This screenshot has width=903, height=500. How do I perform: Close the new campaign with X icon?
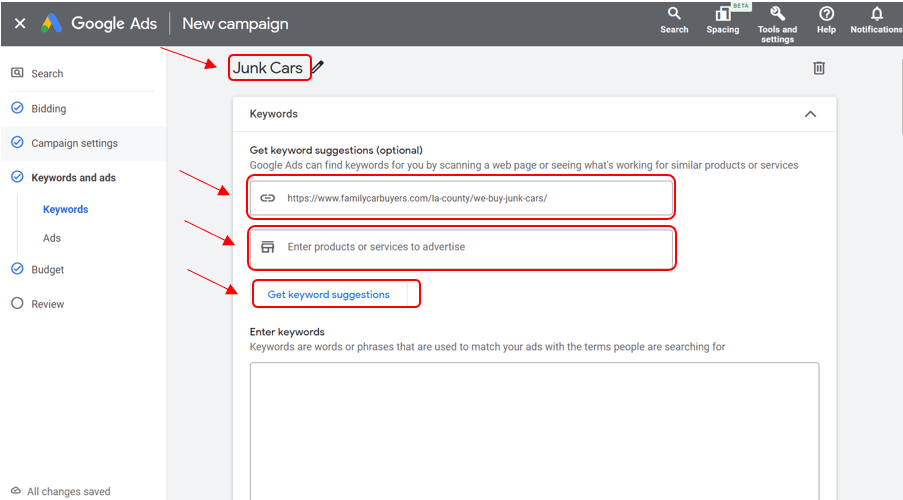[20, 23]
